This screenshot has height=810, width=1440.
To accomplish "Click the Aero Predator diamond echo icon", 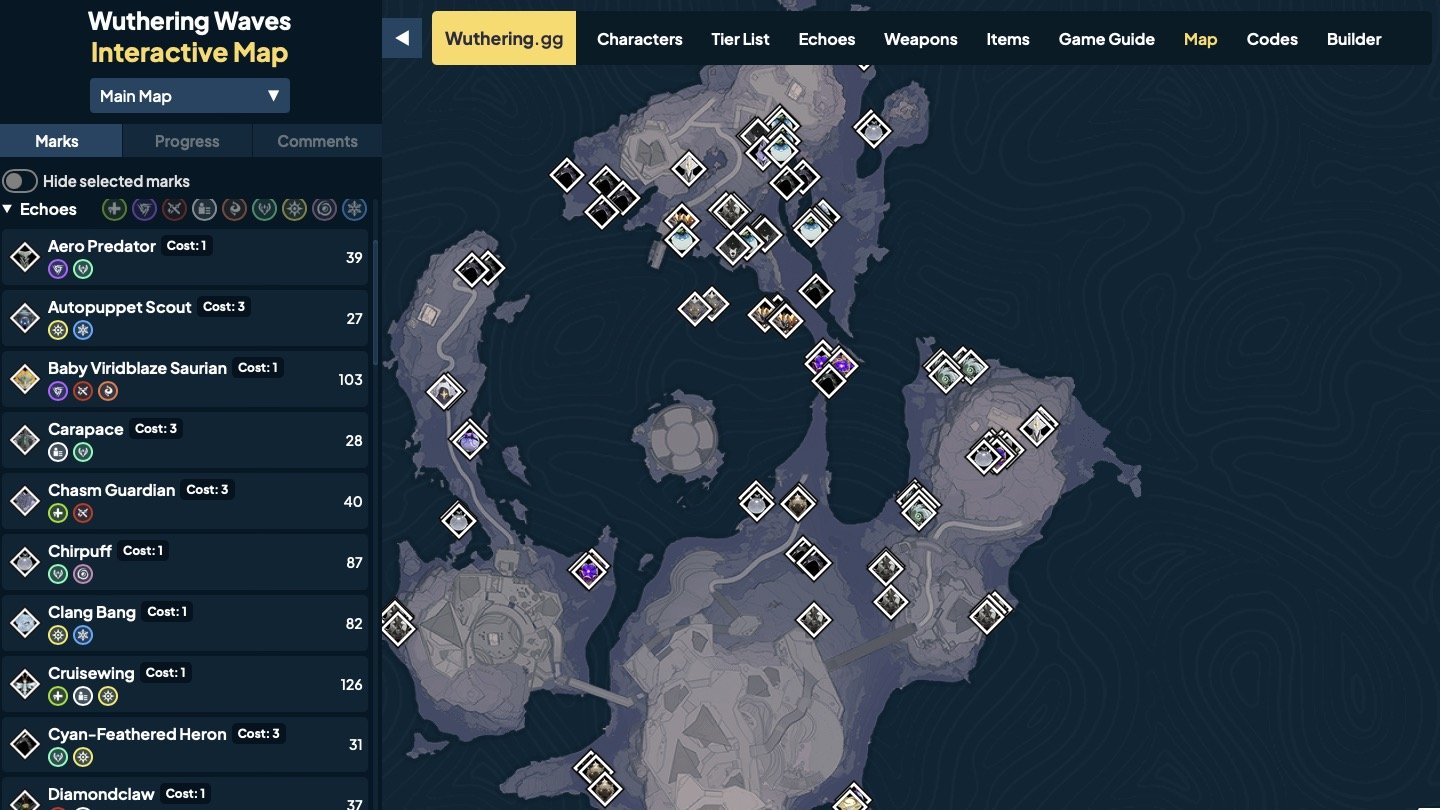I will click(25, 258).
